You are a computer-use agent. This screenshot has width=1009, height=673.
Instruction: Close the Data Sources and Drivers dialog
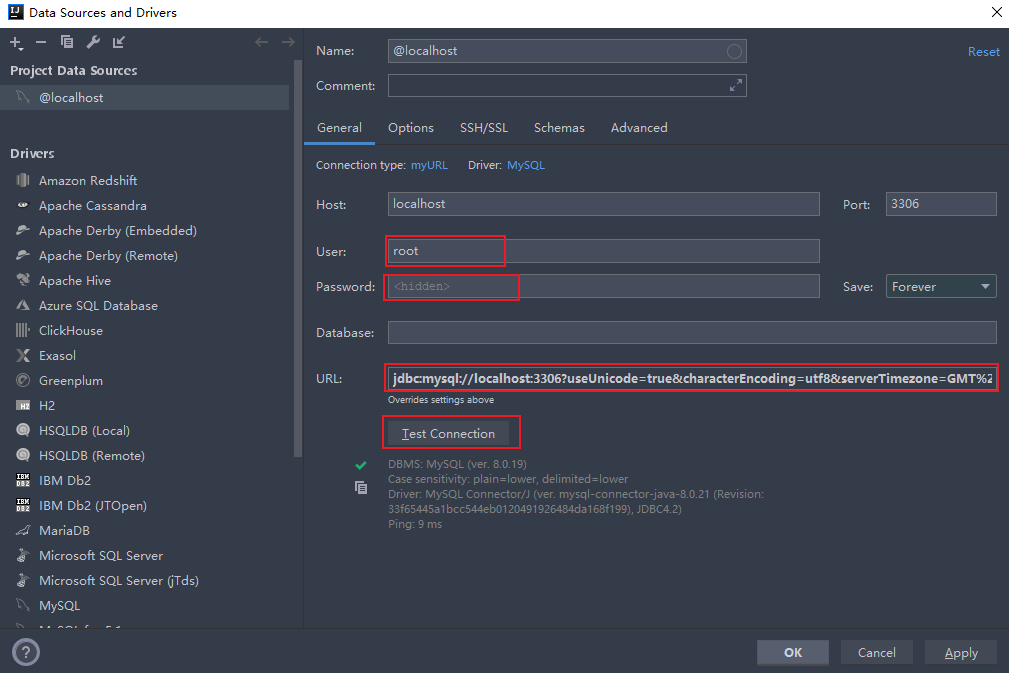click(996, 12)
